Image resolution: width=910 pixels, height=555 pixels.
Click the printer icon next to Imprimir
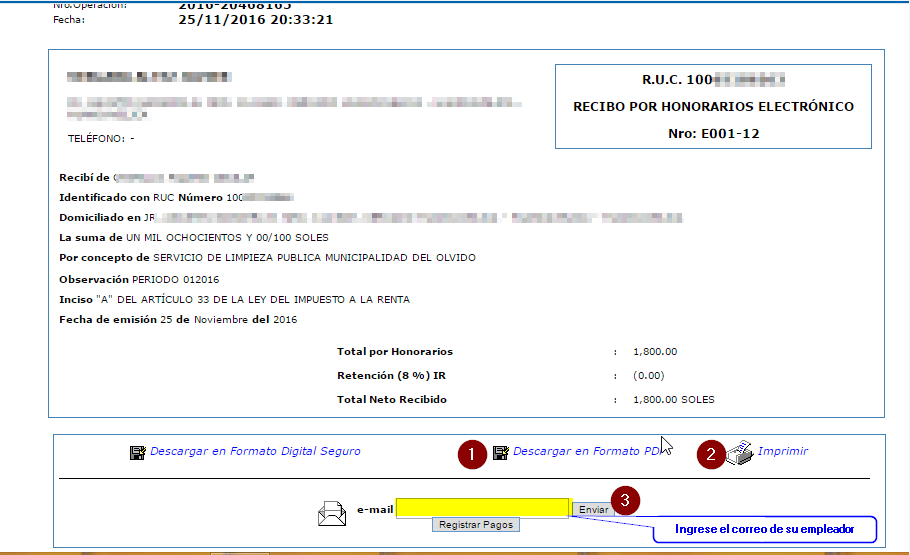[739, 454]
